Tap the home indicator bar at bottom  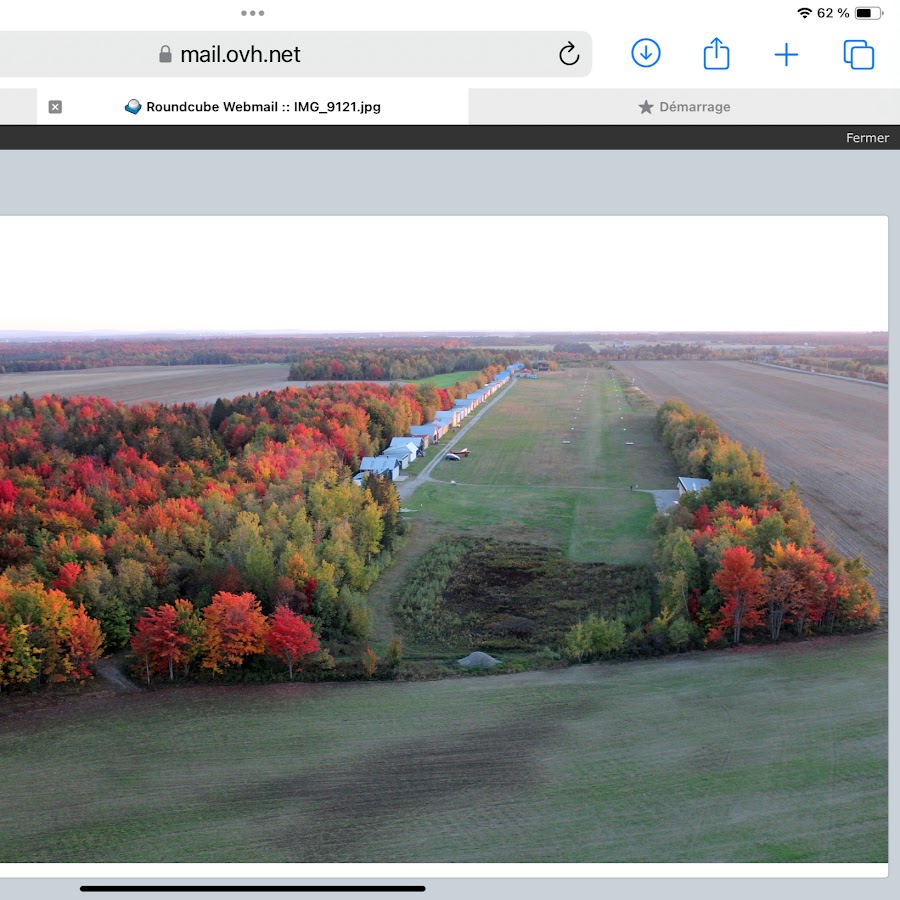coord(253,889)
